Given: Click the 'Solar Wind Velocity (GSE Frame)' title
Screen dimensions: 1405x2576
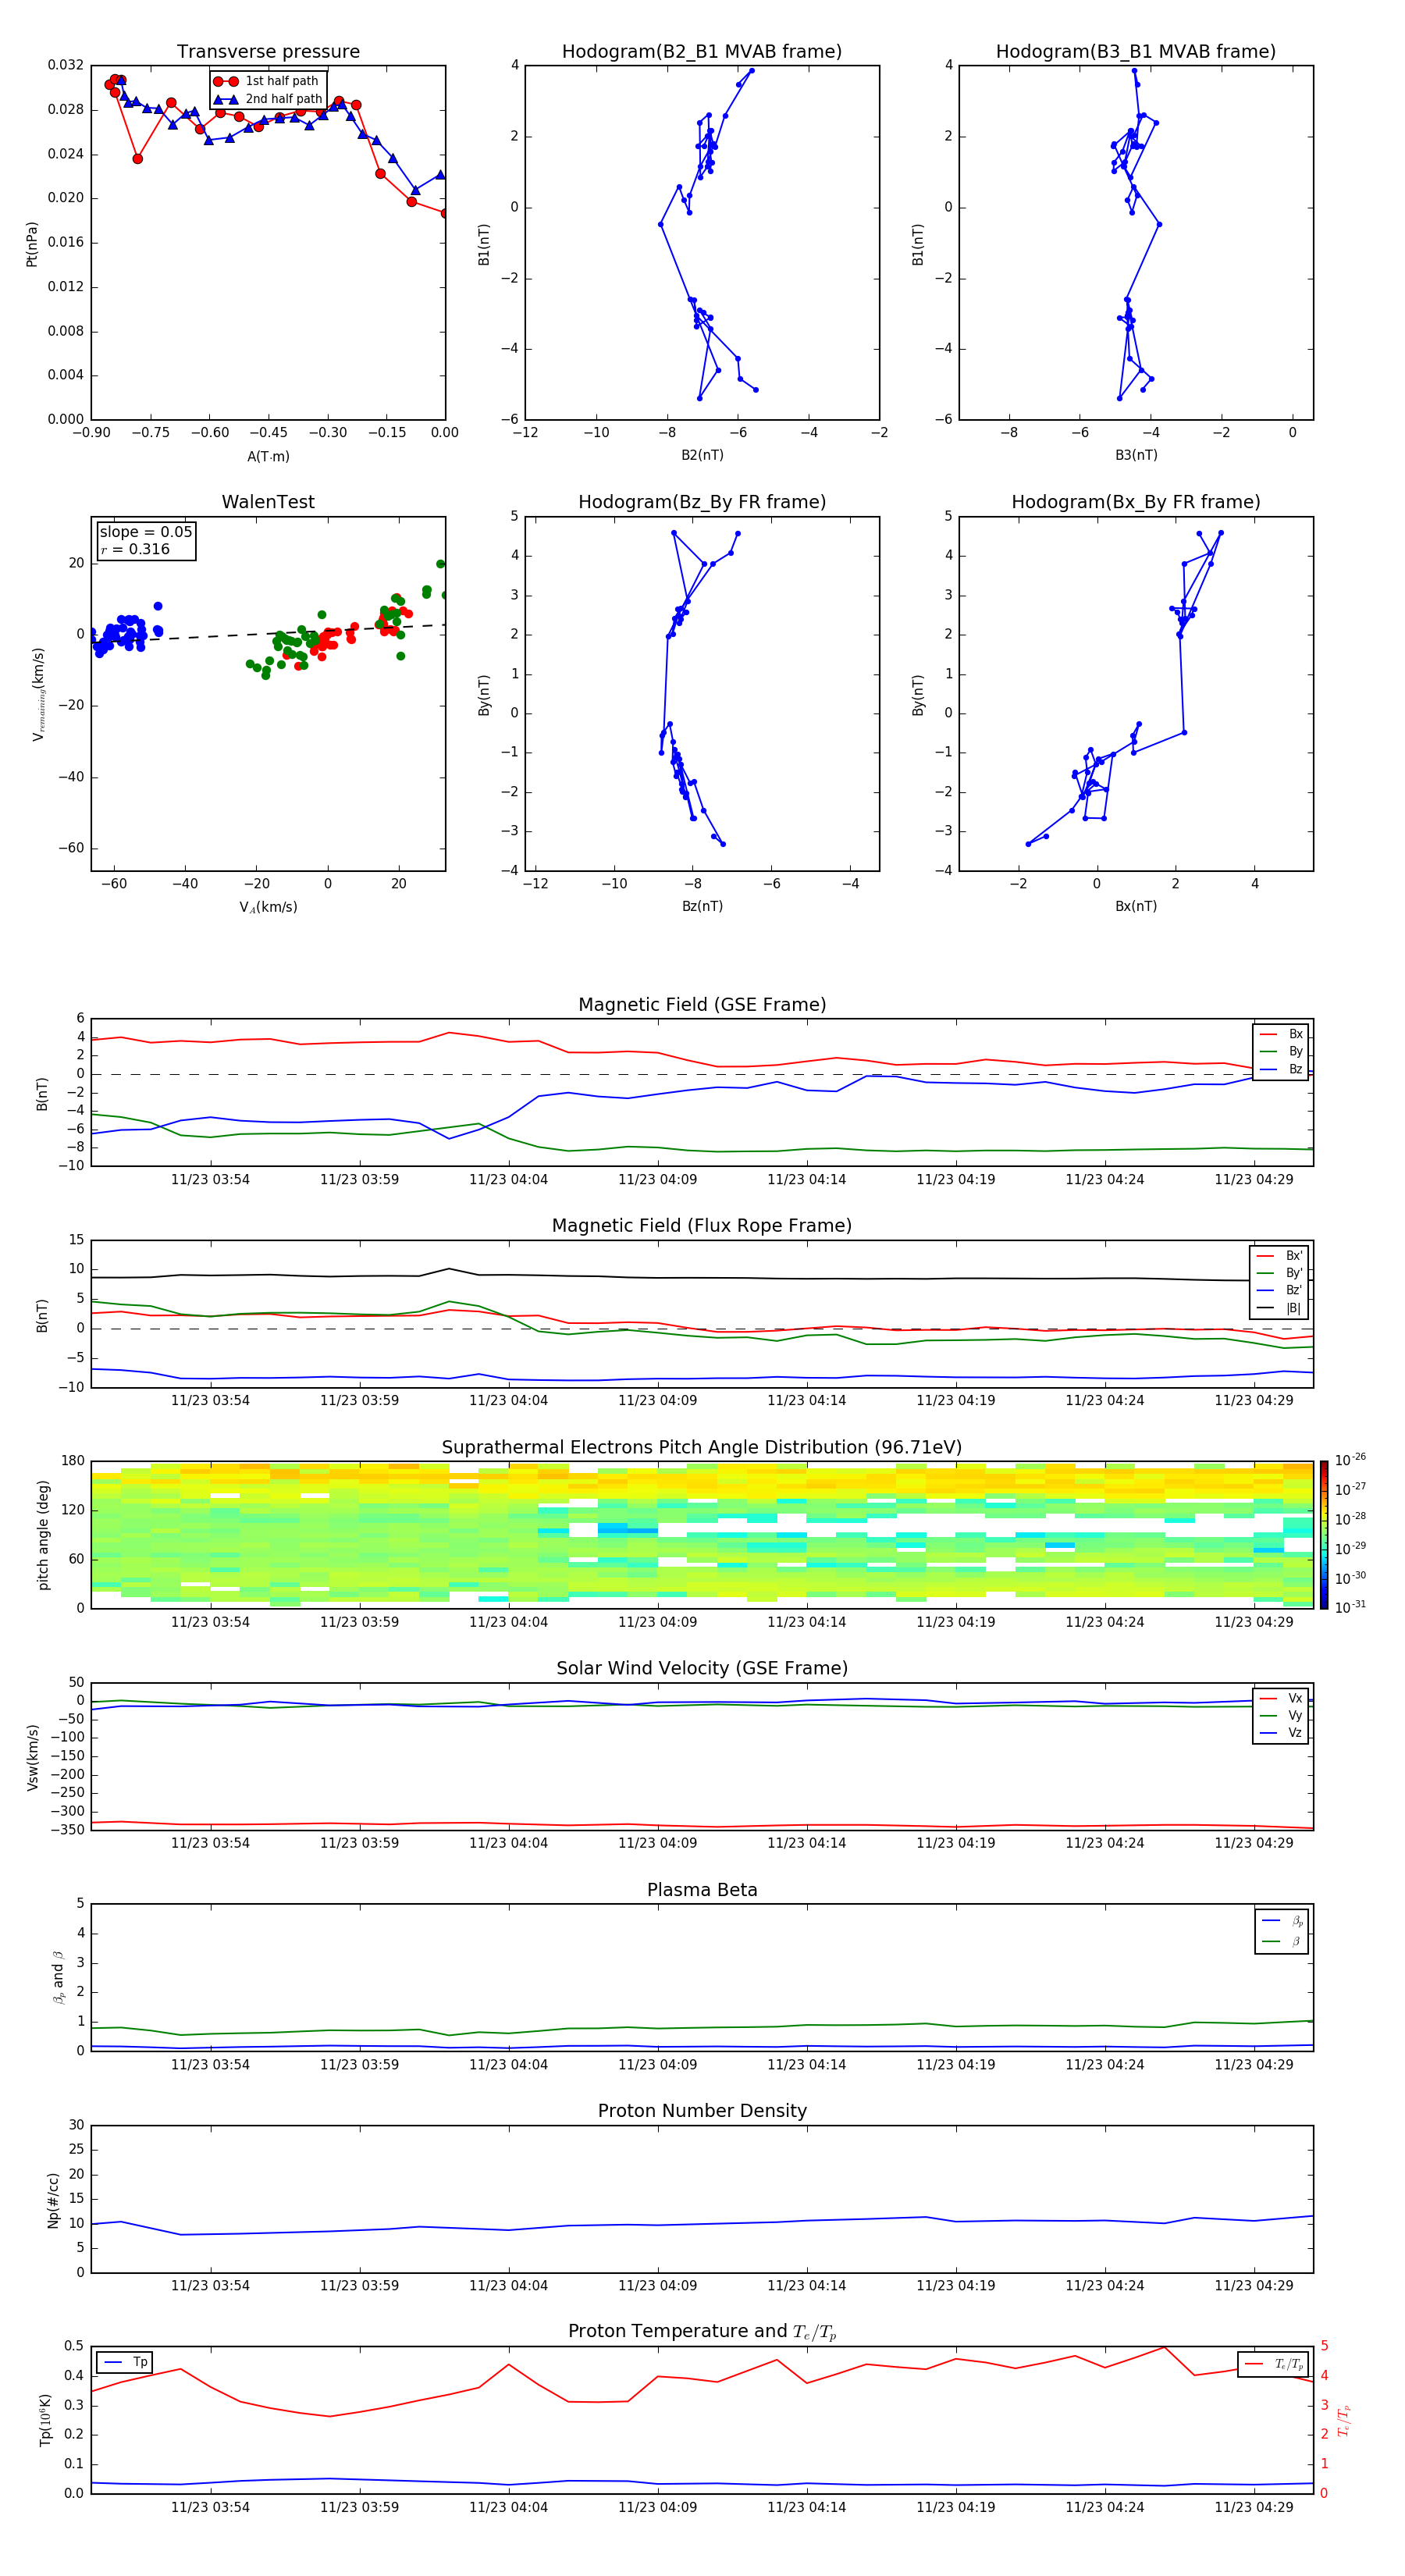Looking at the screenshot, I should (702, 1669).
